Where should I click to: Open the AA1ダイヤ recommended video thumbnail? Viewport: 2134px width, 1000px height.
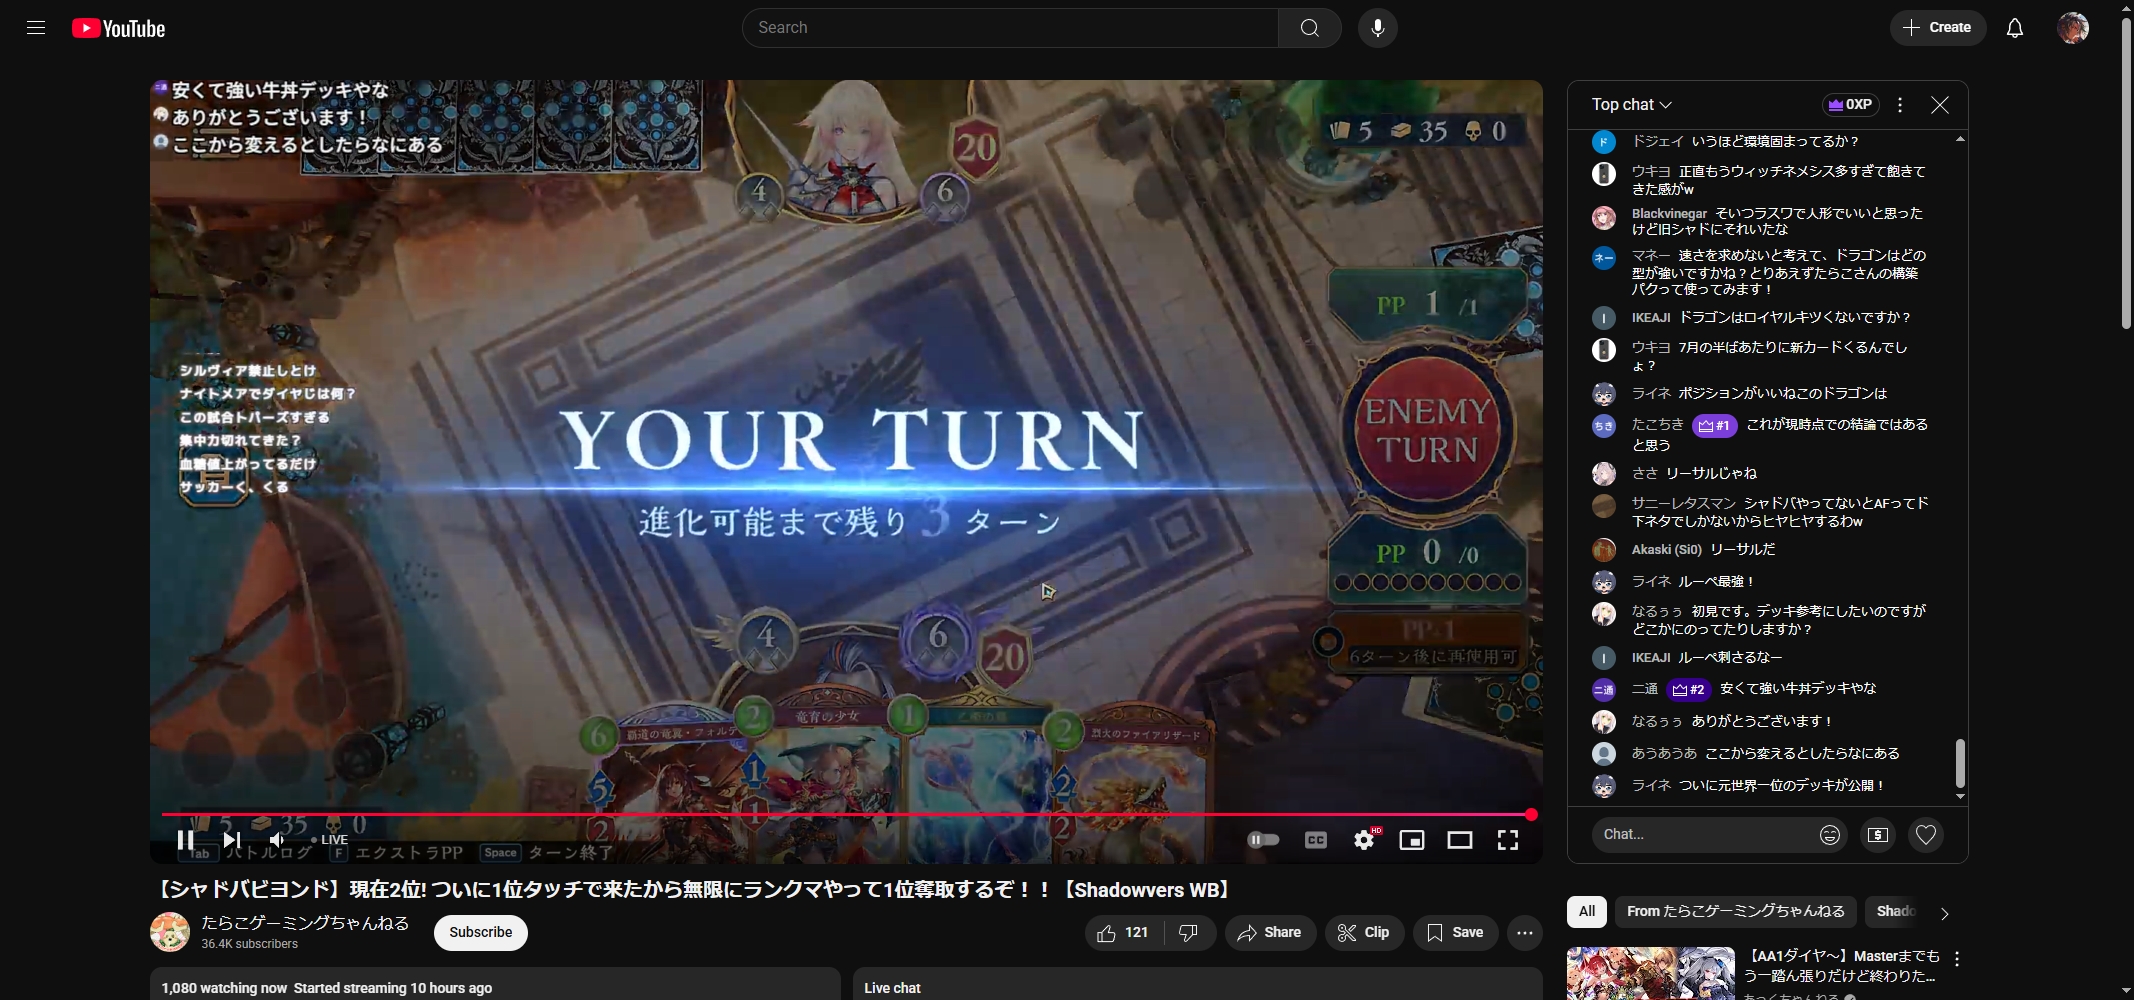pyautogui.click(x=1650, y=973)
